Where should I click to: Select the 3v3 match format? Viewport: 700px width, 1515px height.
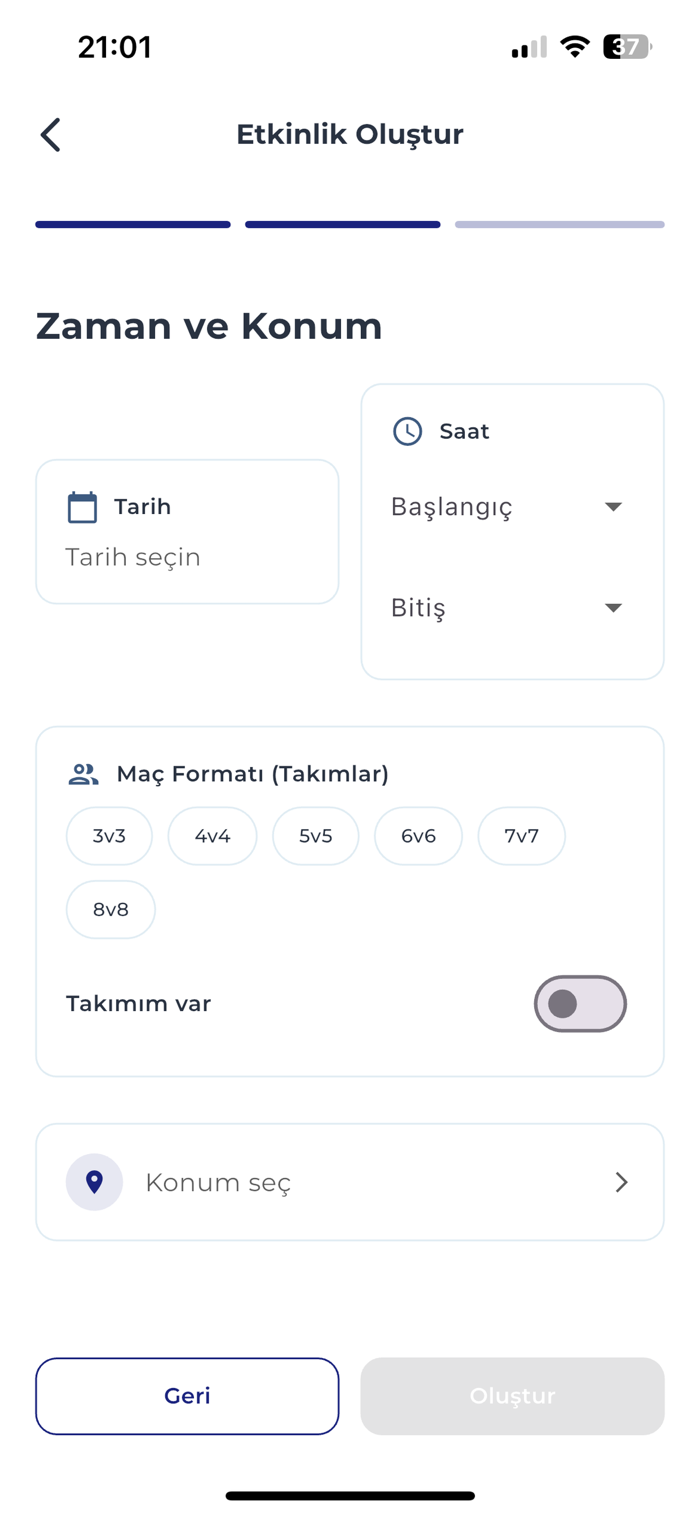[109, 836]
